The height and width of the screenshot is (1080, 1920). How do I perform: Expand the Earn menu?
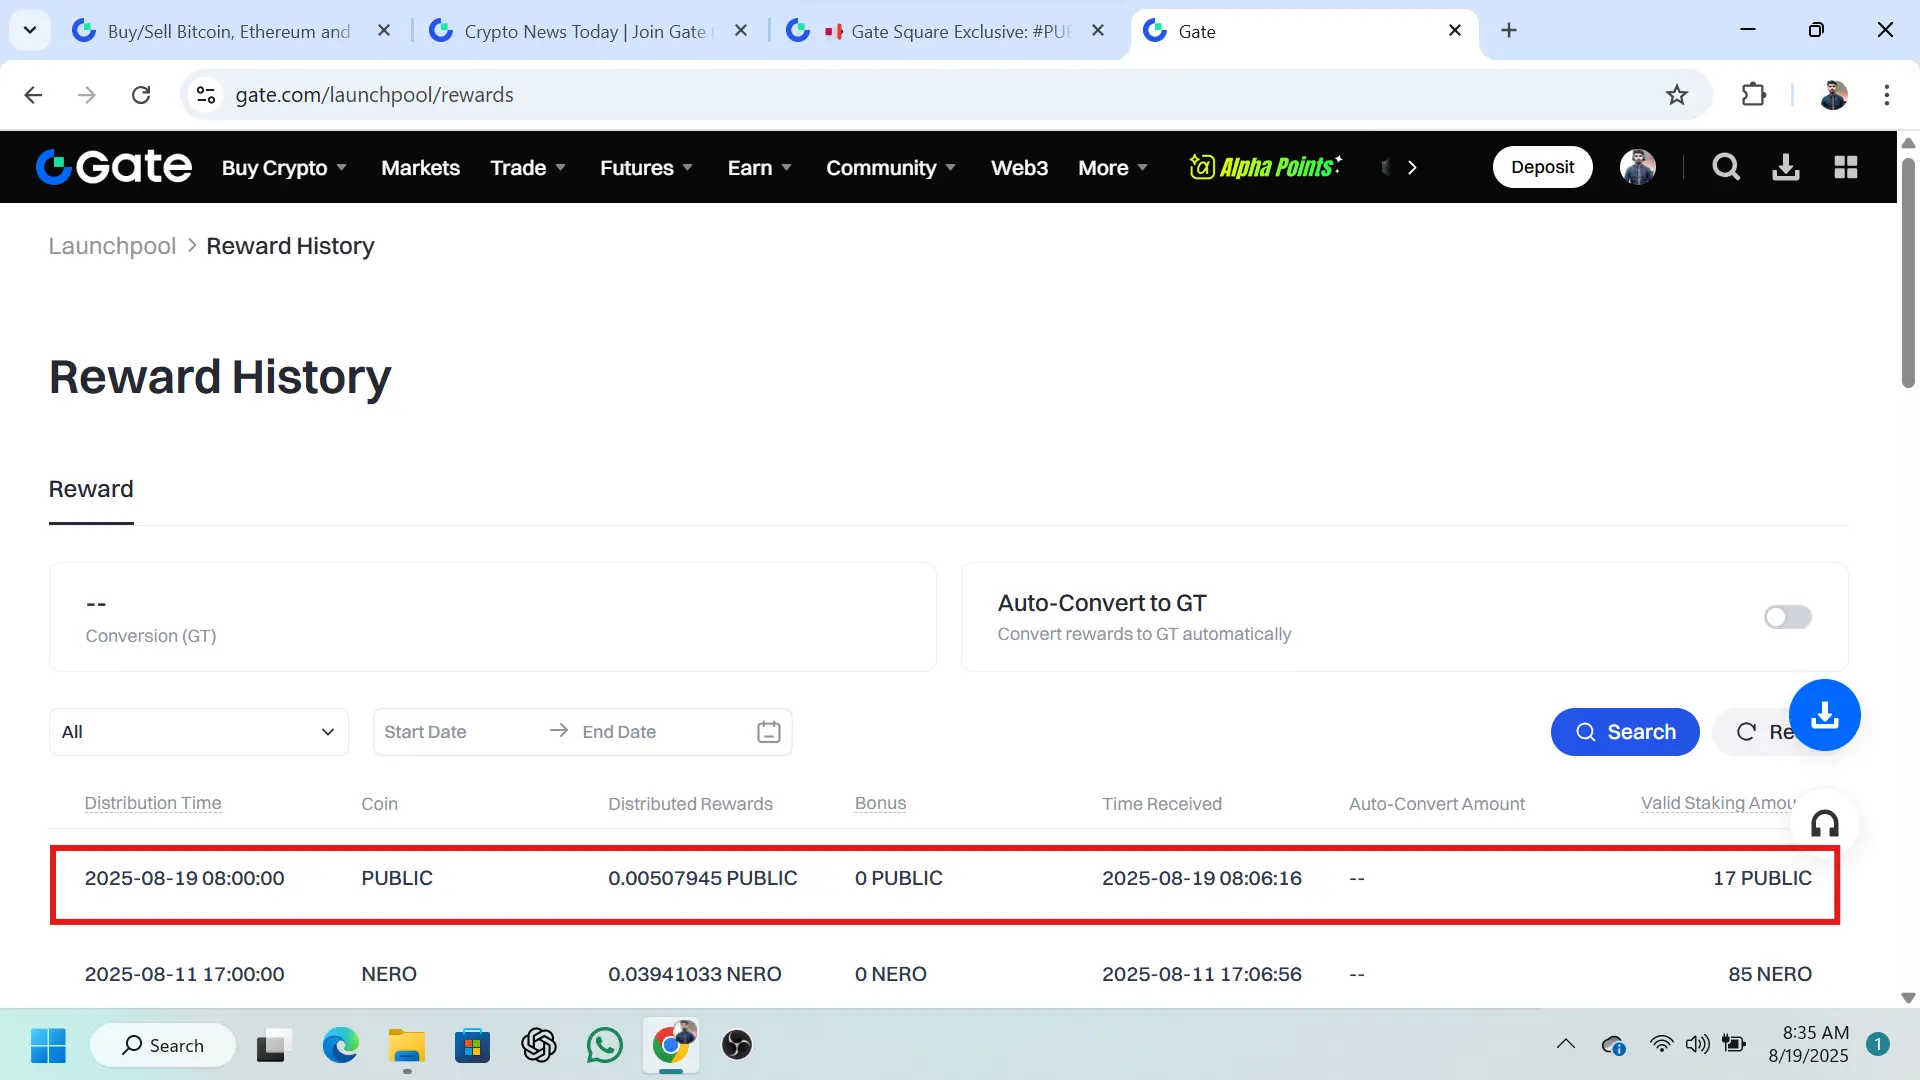click(760, 167)
